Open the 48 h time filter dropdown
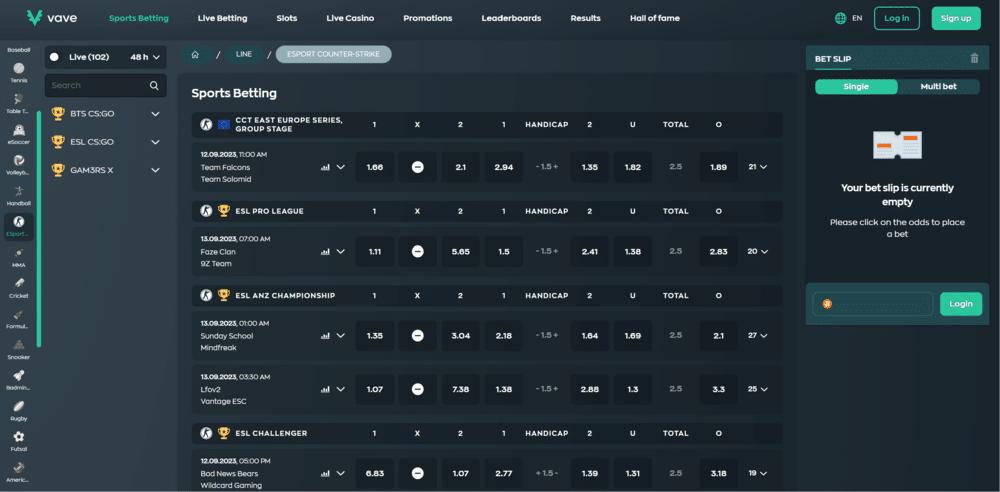1000x492 pixels. 145,57
